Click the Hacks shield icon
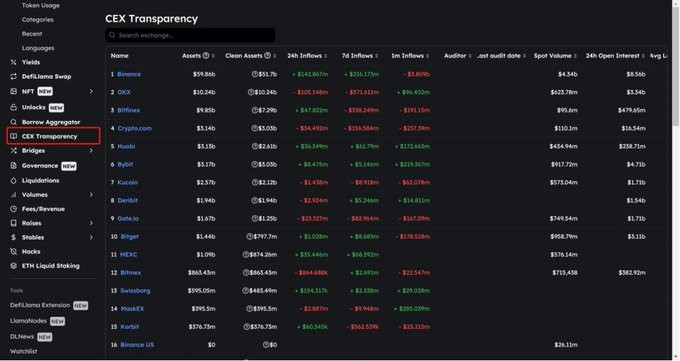 (x=13, y=252)
